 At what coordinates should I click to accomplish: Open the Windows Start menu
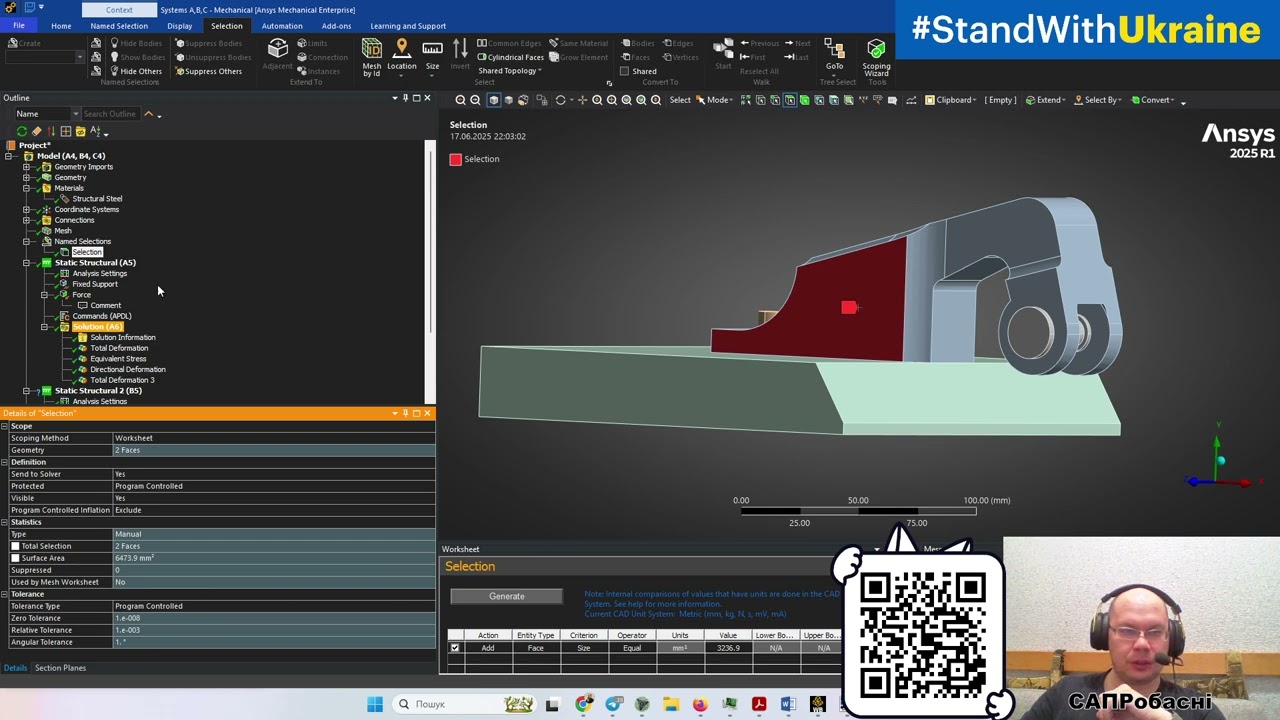(x=375, y=704)
